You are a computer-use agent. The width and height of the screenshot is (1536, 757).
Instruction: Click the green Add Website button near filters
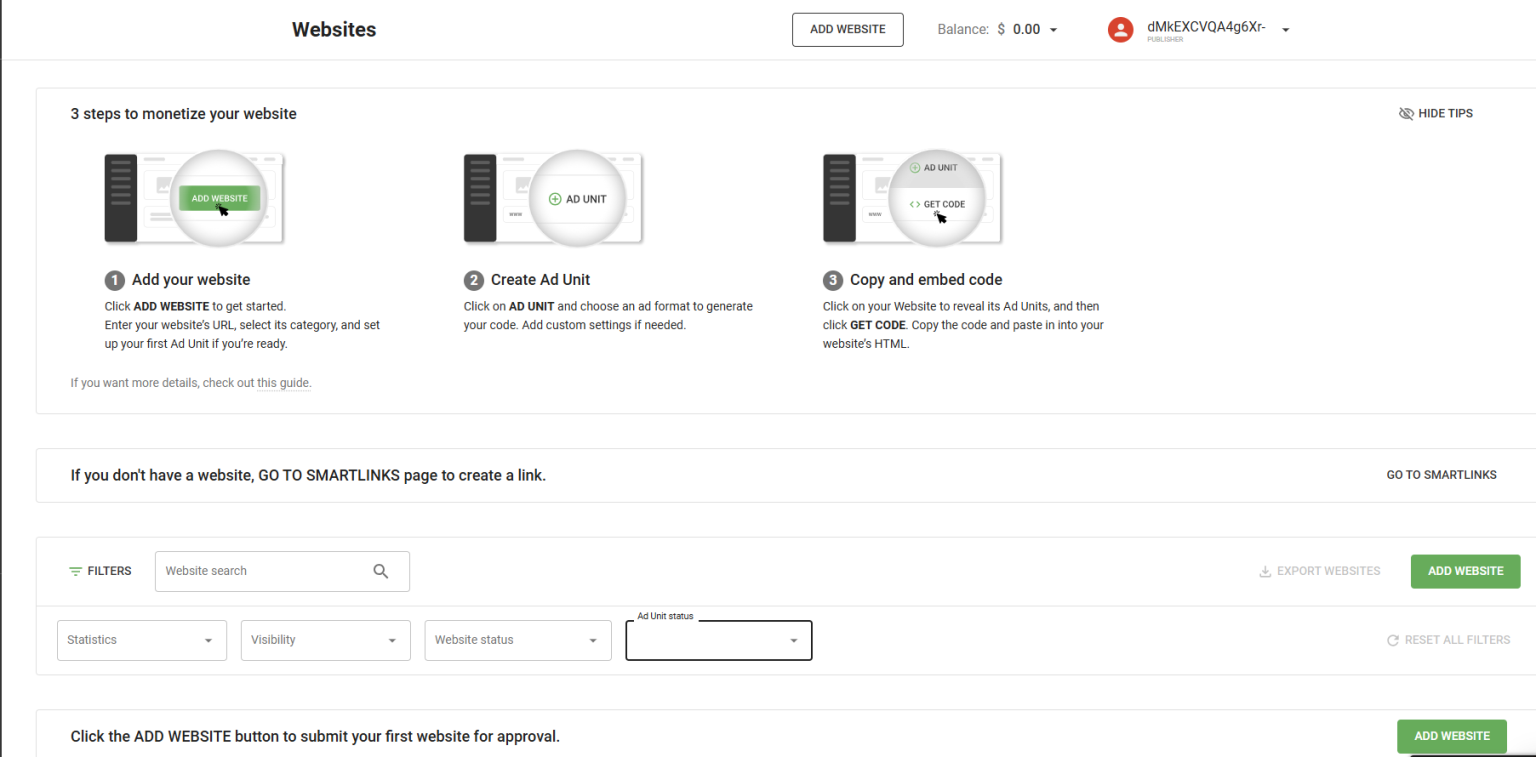1465,570
